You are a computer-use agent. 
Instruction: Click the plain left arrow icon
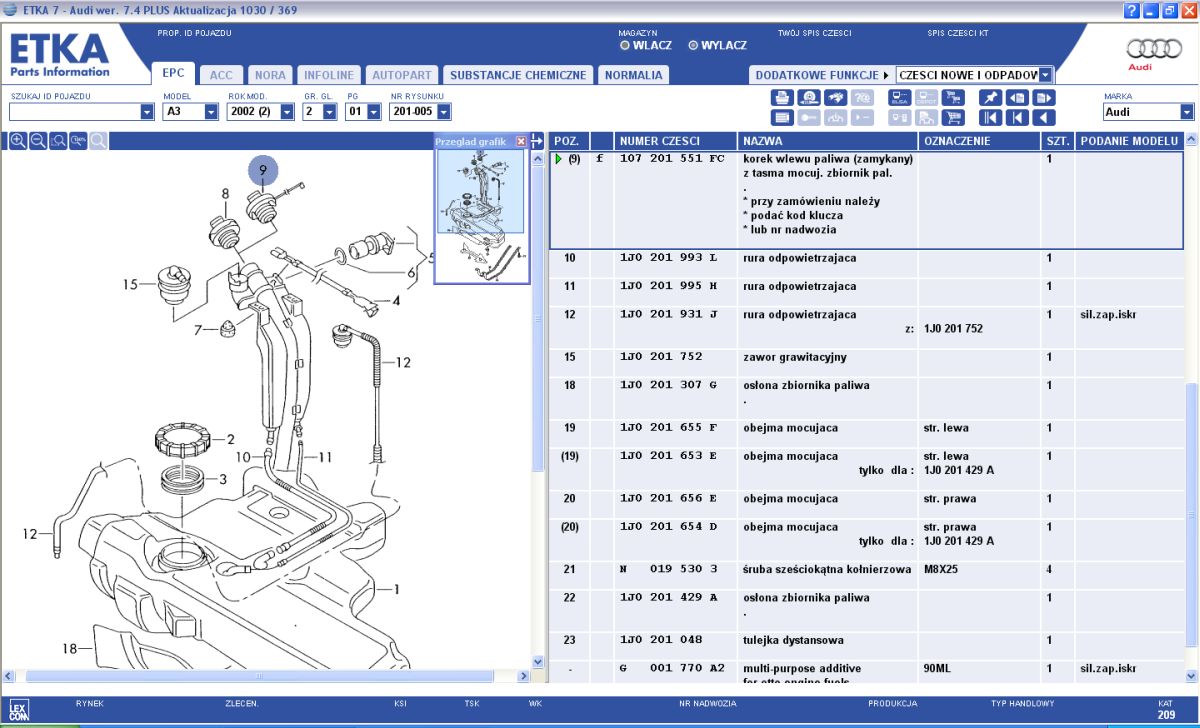(1043, 117)
